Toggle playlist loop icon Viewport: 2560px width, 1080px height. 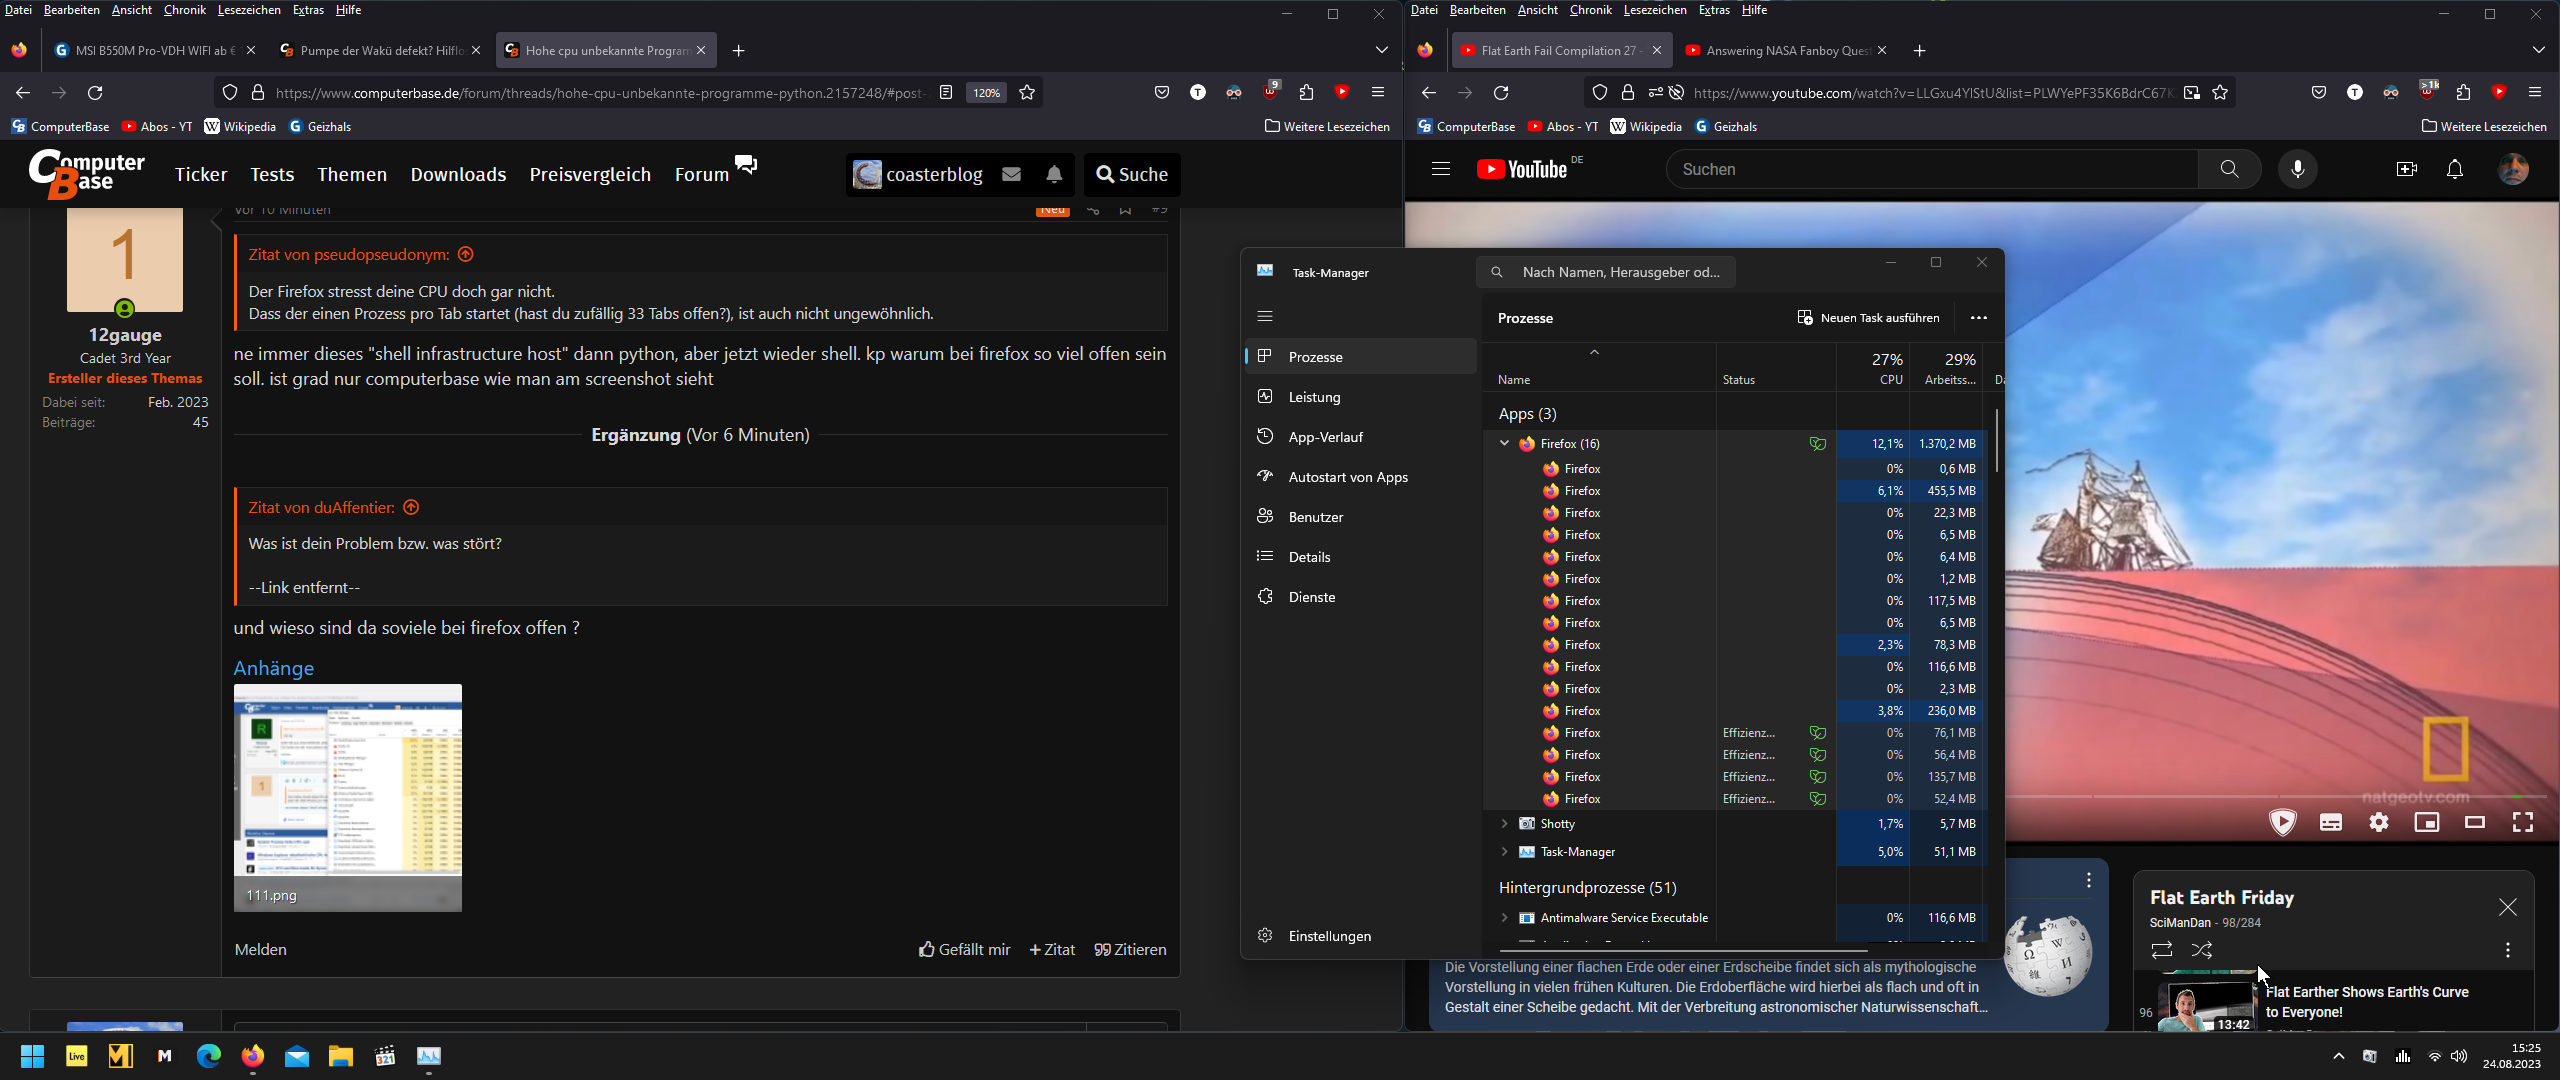point(2161,950)
